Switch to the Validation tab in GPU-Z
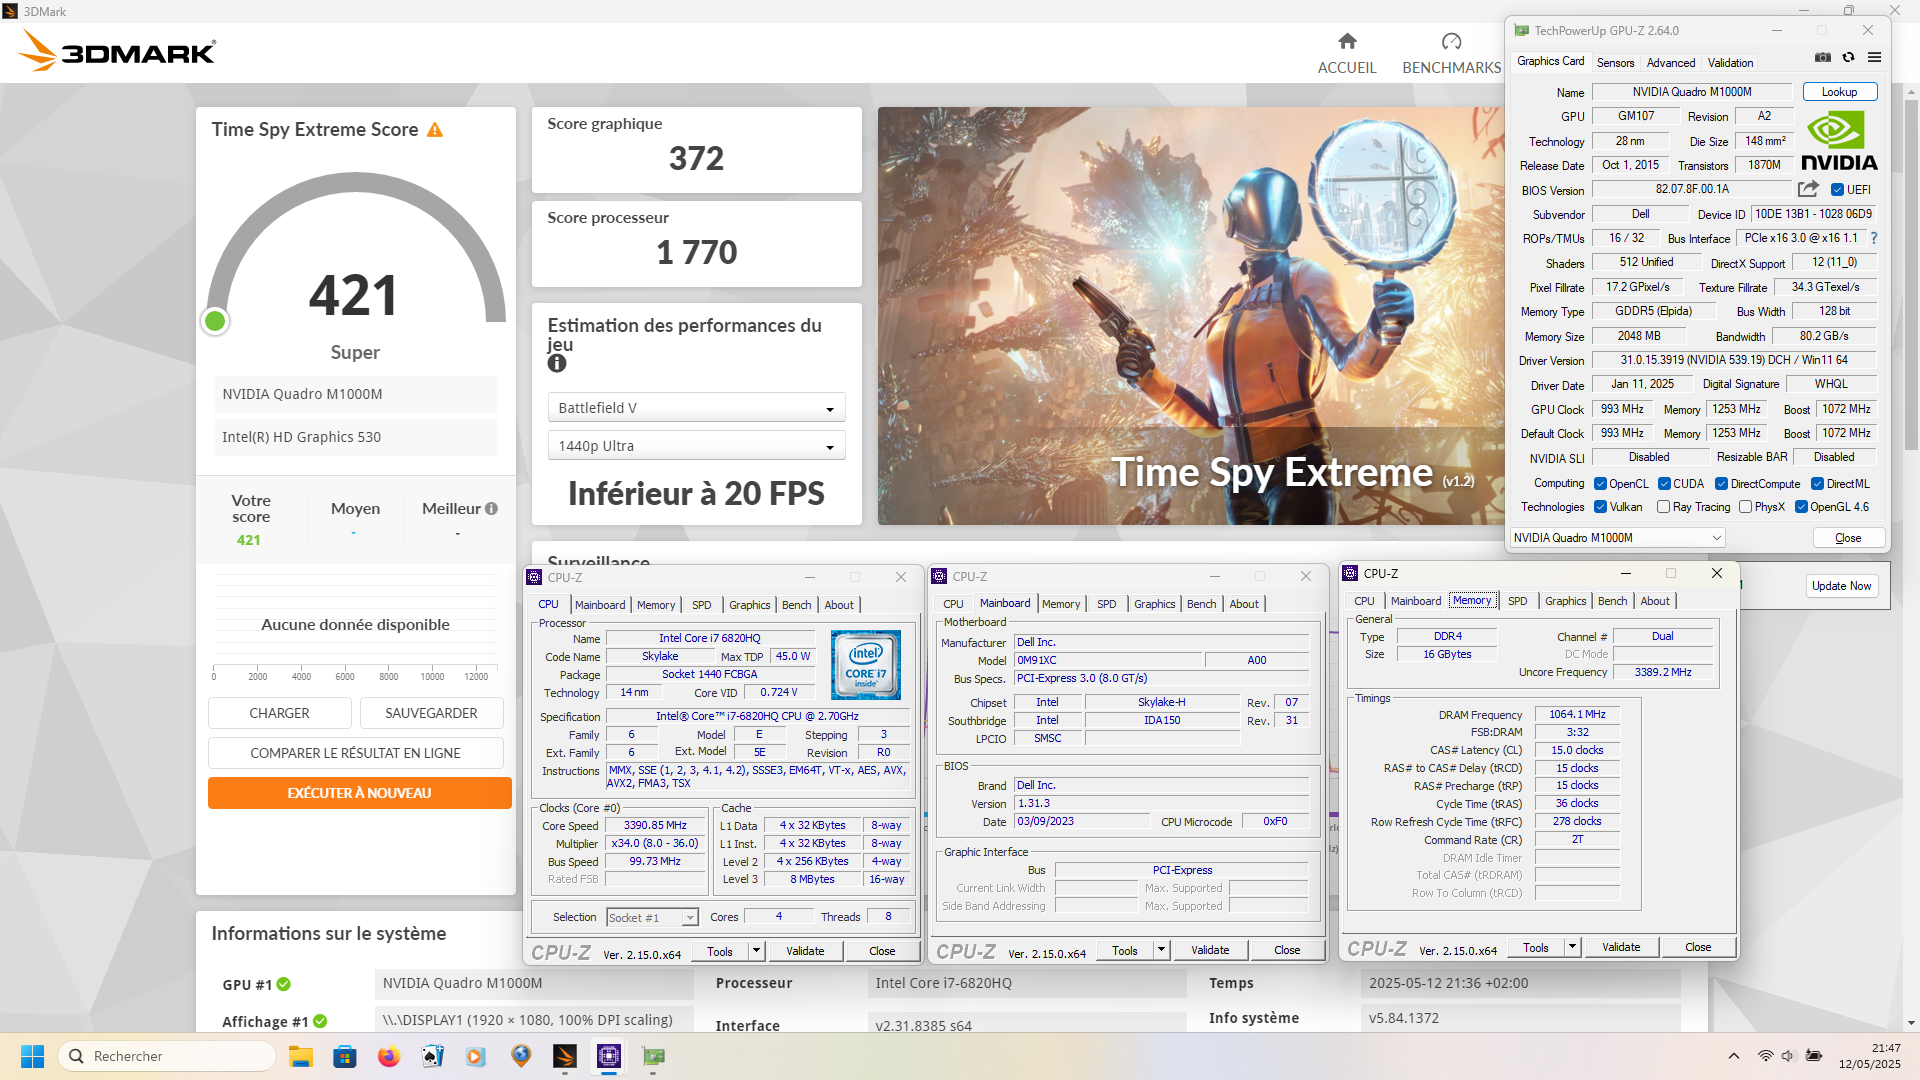The image size is (1920, 1080). click(1730, 62)
